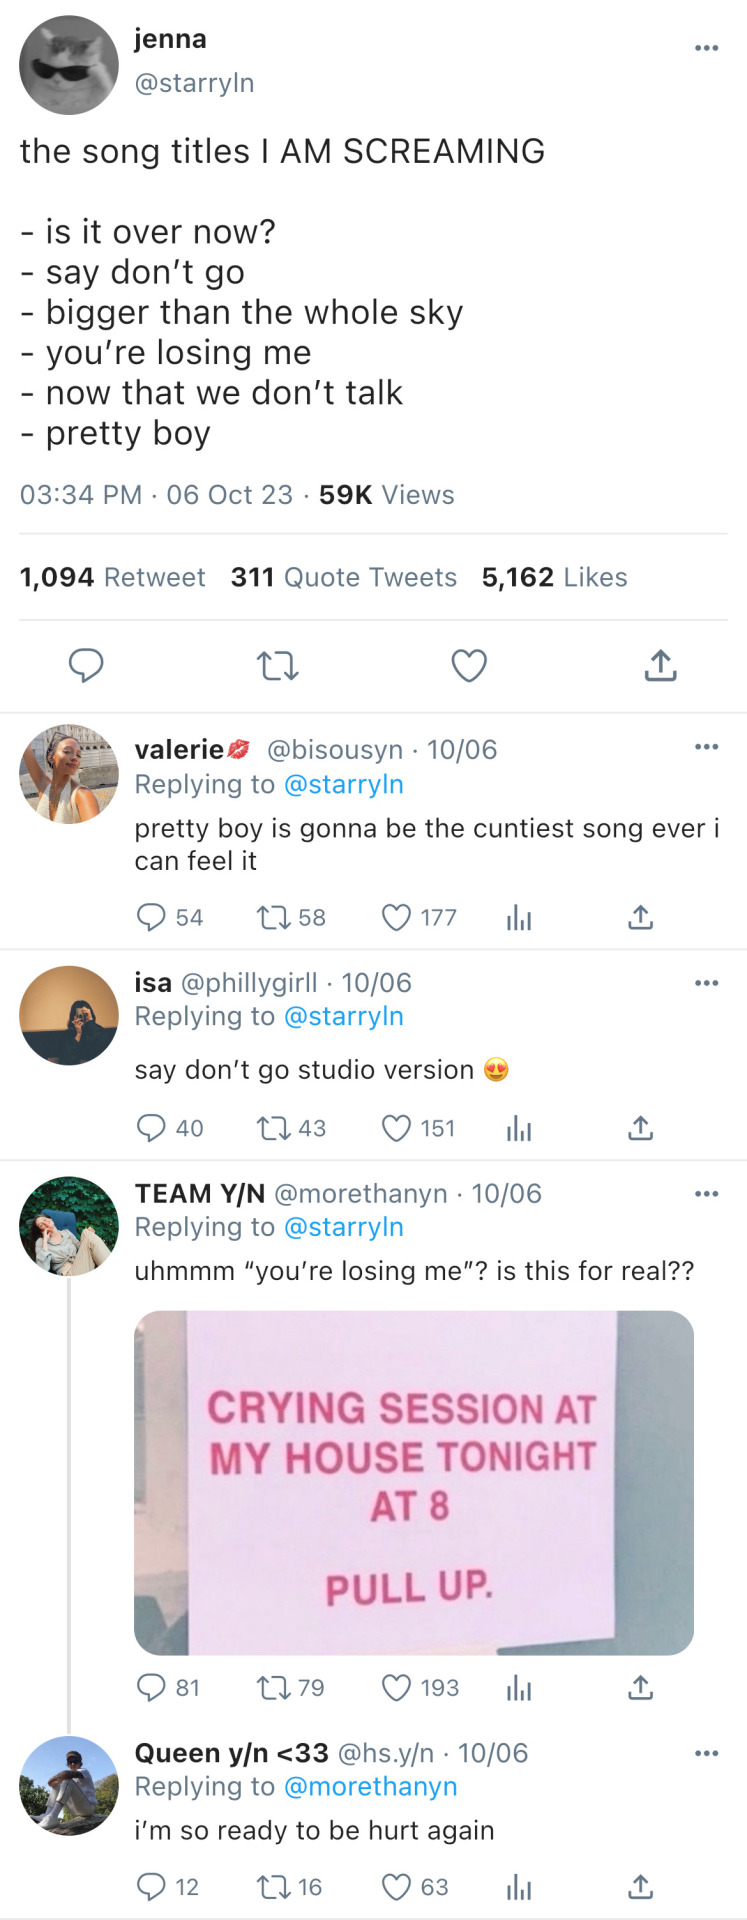The height and width of the screenshot is (1920, 747).
Task: Open the crying session image
Action: [414, 1482]
